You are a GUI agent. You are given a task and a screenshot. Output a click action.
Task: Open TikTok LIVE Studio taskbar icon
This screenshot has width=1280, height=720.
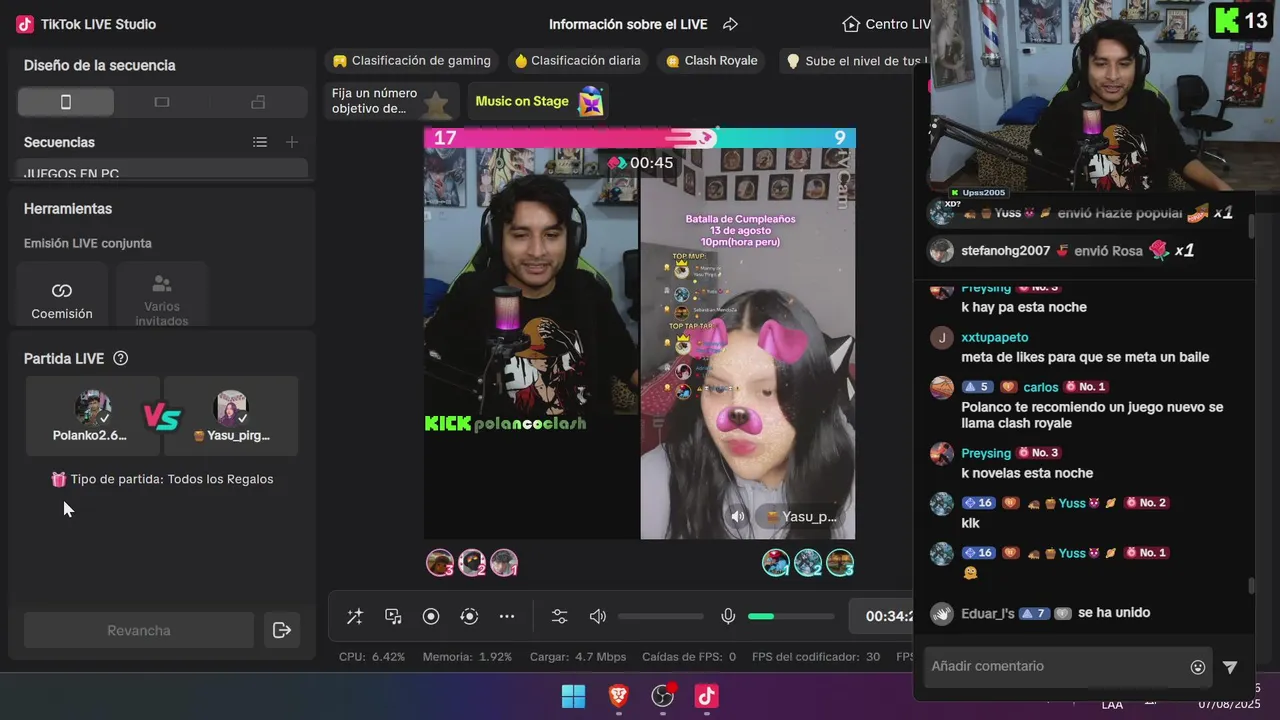coord(706,696)
